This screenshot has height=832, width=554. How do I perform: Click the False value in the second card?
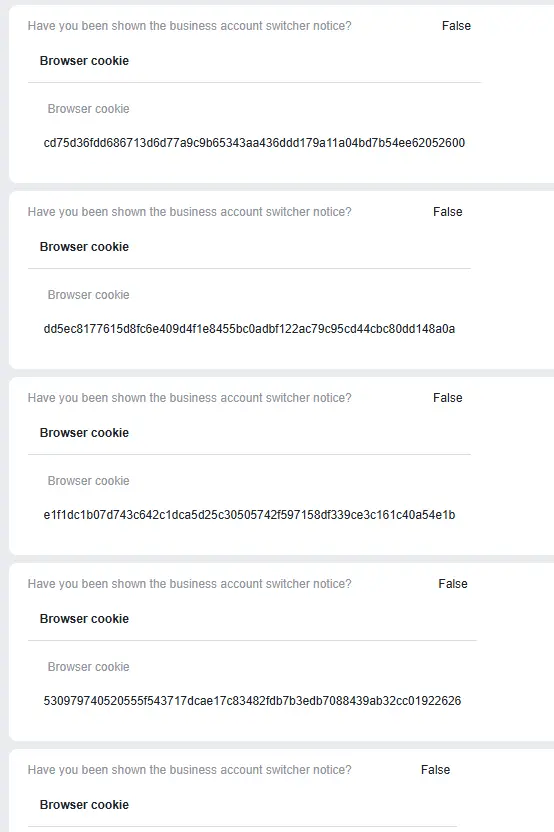(448, 212)
